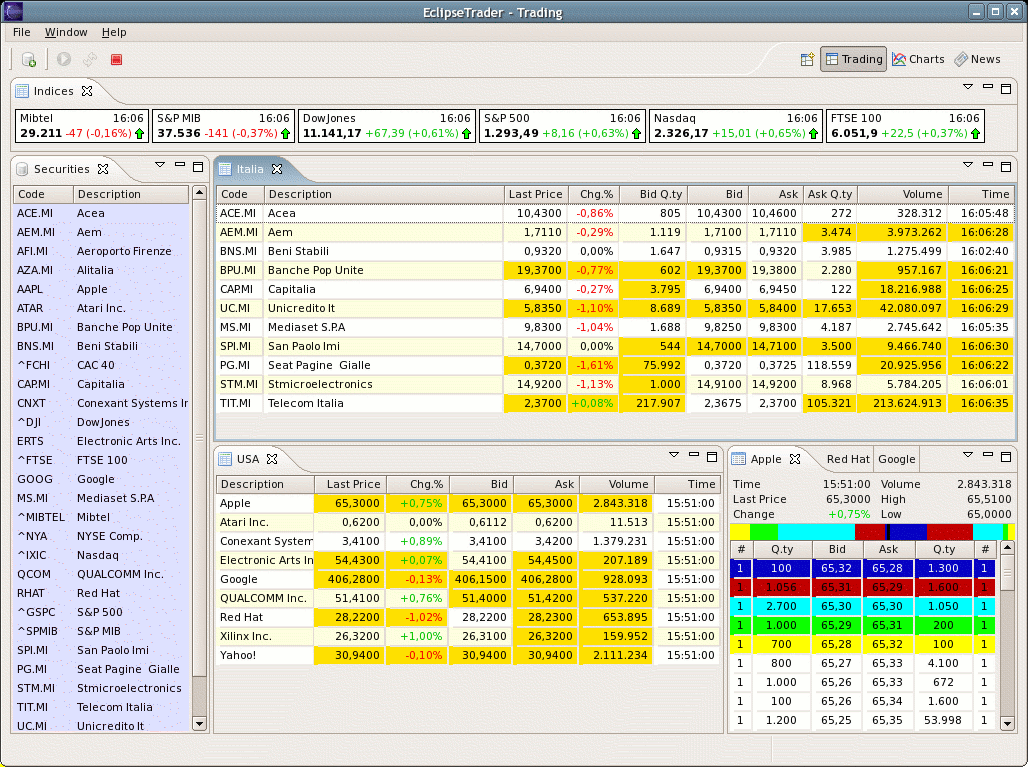Switch to the News perspective

coord(977,60)
